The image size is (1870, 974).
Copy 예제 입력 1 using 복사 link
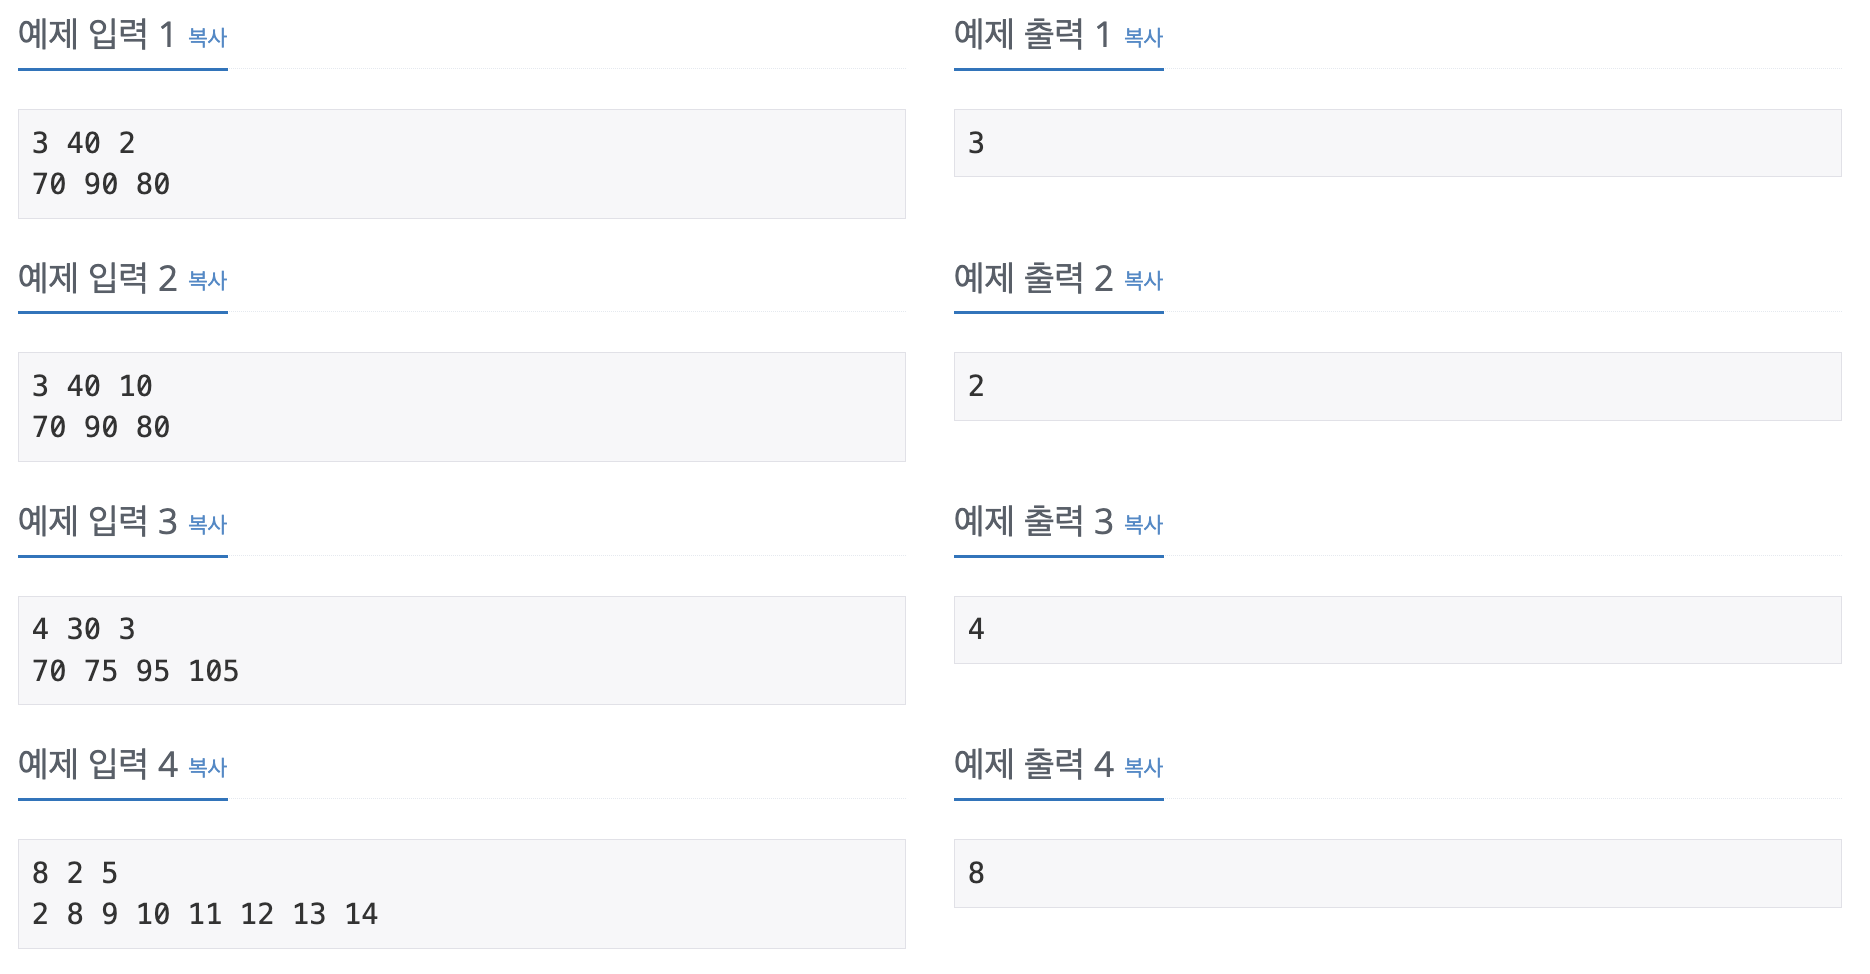tap(206, 39)
